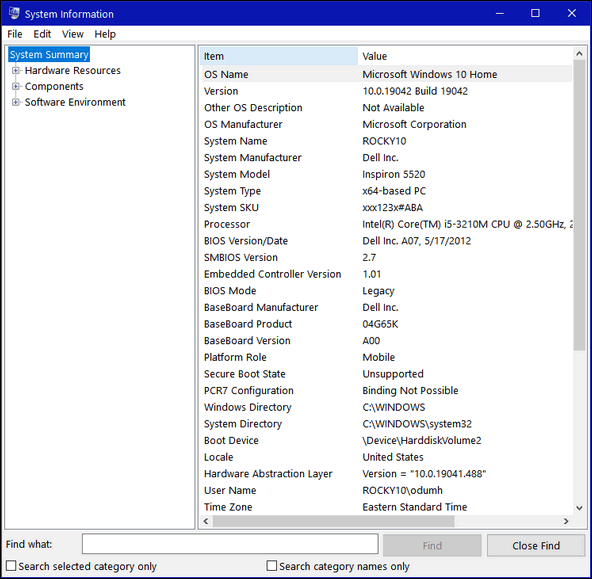Click the Item column header

[x=279, y=56]
